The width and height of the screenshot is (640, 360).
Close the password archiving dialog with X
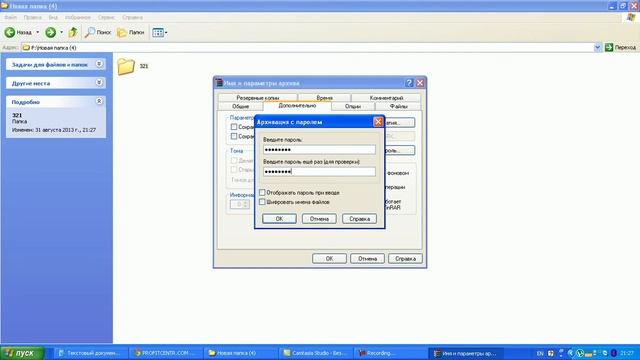pos(378,122)
